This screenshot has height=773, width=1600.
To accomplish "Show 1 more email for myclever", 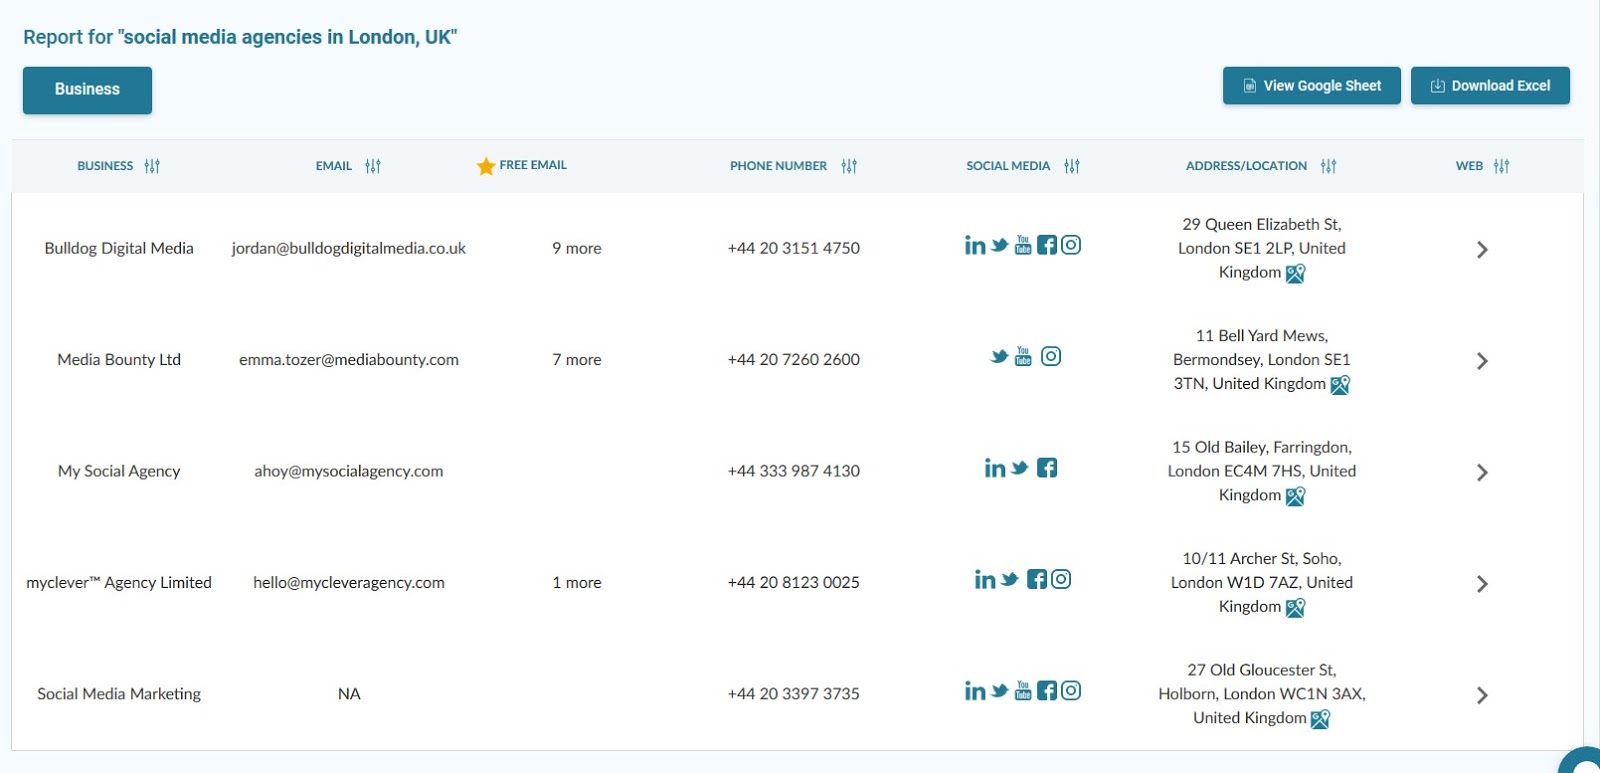I will coord(577,582).
